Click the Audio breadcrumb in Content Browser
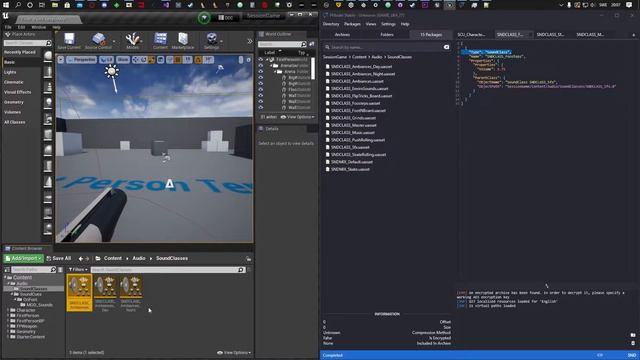The height and width of the screenshot is (360, 640). tap(139, 258)
